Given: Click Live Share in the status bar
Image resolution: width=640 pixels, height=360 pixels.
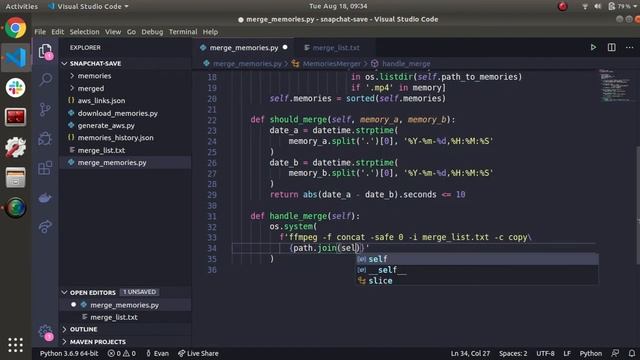Looking at the screenshot, I should pyautogui.click(x=198, y=353).
